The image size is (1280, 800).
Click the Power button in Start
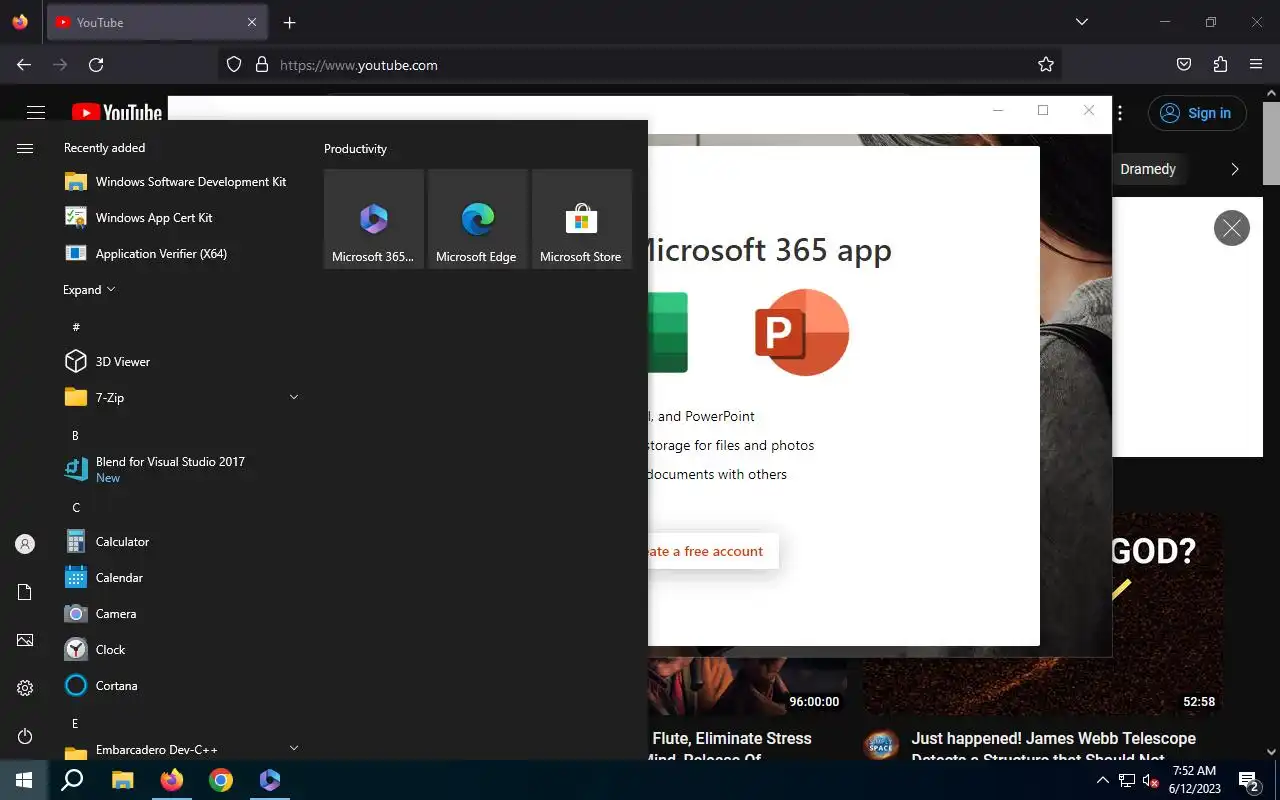coord(25,736)
